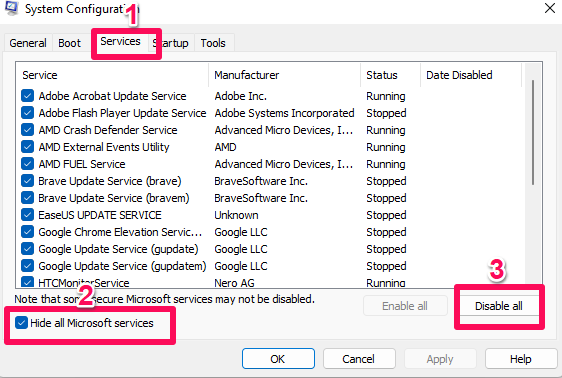
Task: Select Stopped status of EaseUS UPDATE SERVICE
Action: (x=386, y=215)
